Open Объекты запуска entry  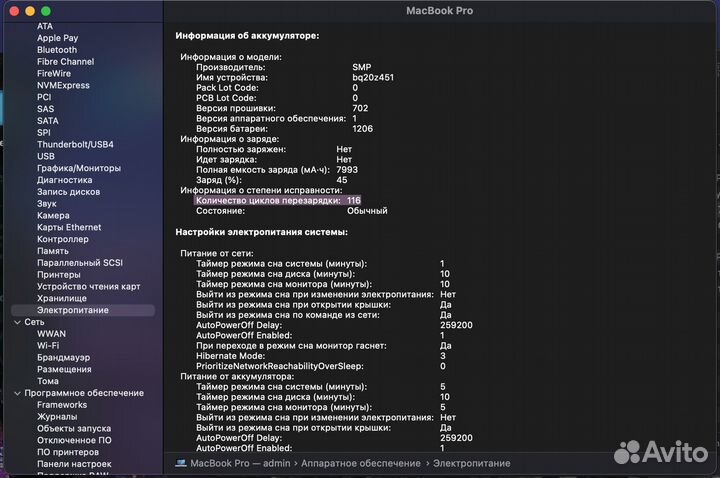pyautogui.click(x=73, y=429)
